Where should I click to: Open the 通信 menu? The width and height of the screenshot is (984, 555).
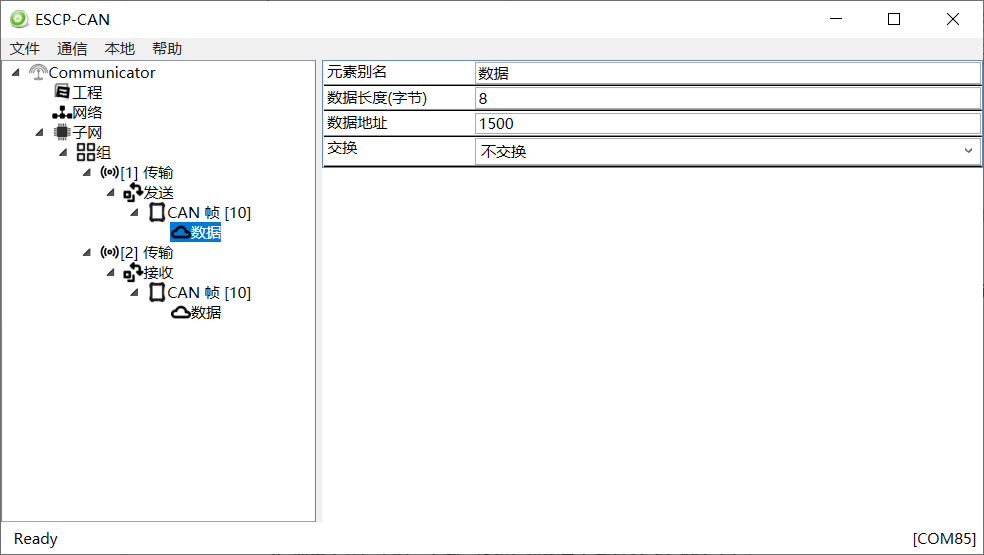pyautogui.click(x=72, y=48)
